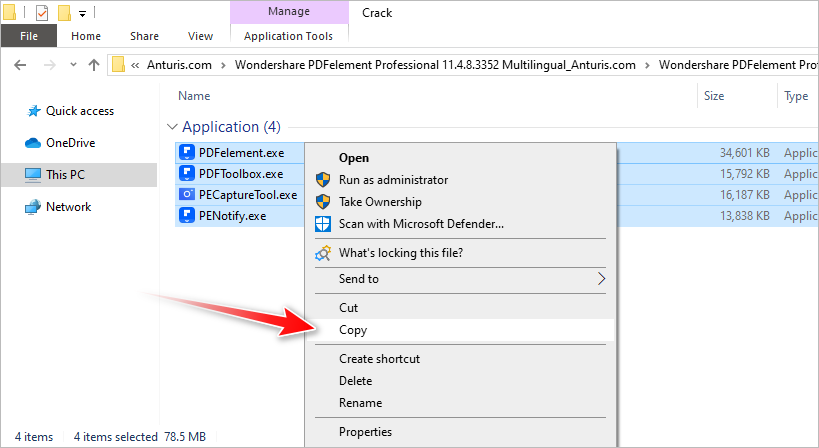The width and height of the screenshot is (819, 448).
Task: Click the PDFelement.exe file icon
Action: tap(187, 153)
